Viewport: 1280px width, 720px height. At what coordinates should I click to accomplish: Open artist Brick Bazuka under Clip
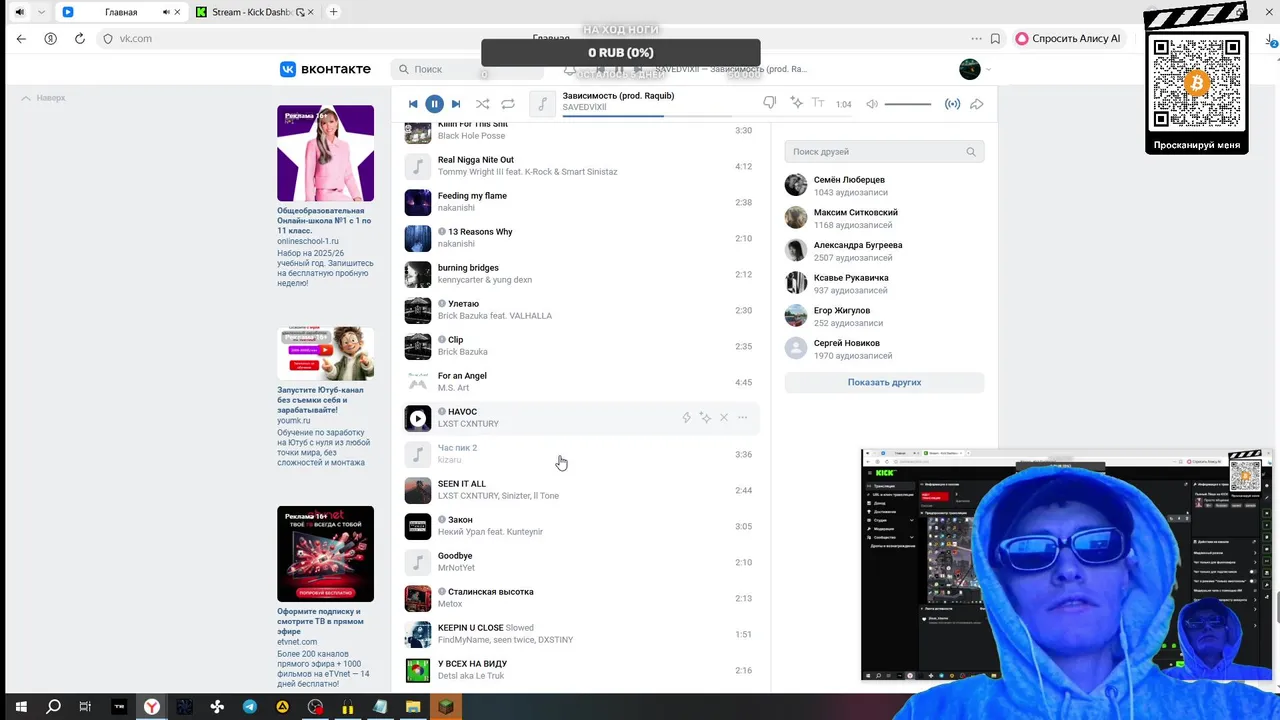463,352
